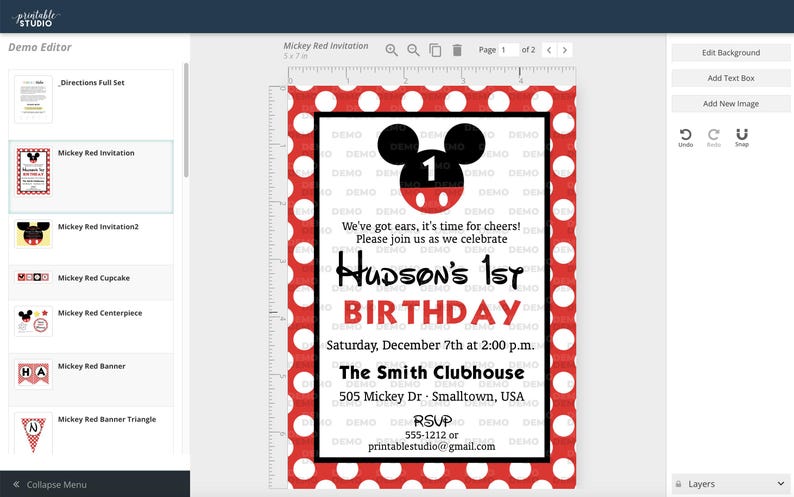The image size is (794, 497).
Task: Click the template list scrollbar
Action: 186,120
